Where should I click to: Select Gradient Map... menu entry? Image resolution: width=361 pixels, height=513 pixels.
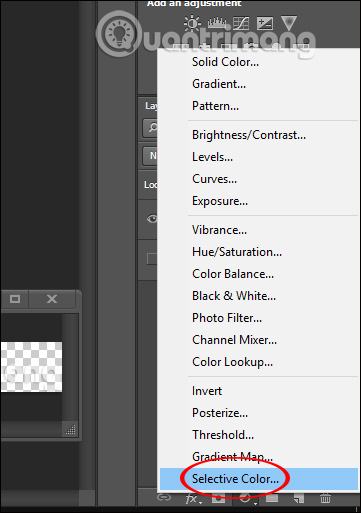pyautogui.click(x=232, y=457)
